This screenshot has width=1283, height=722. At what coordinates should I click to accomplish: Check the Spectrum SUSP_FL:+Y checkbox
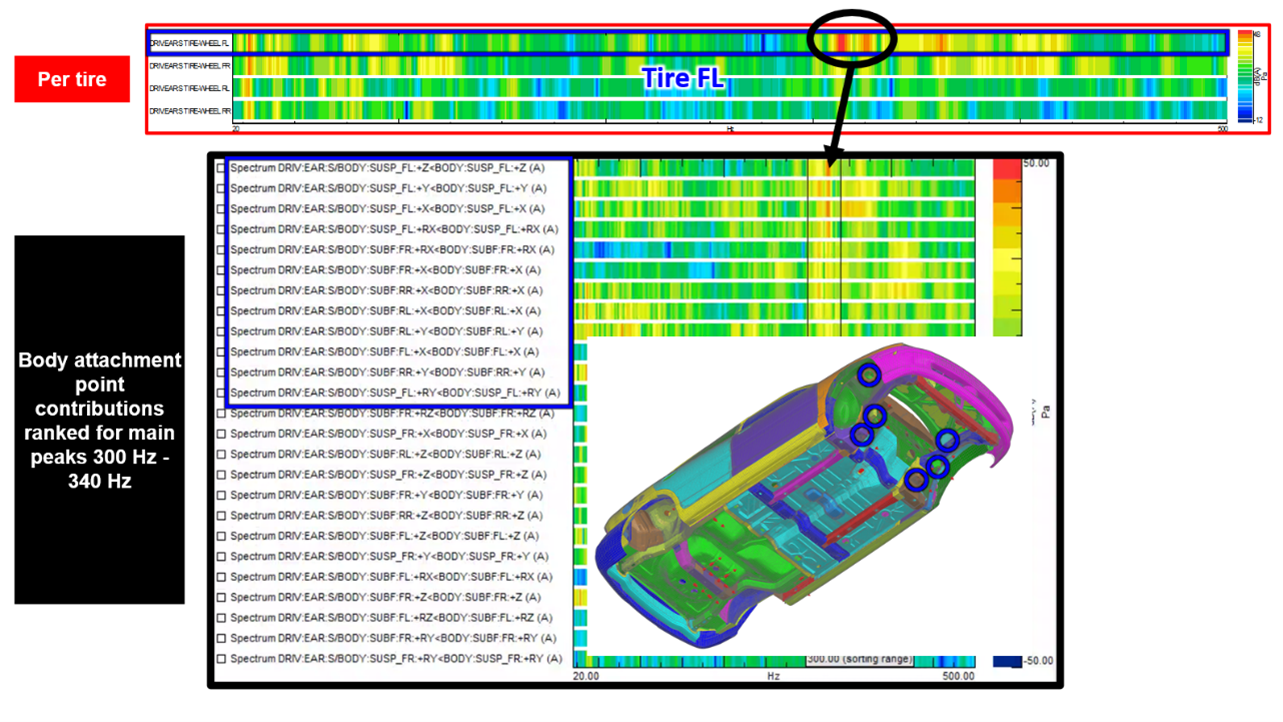(x=218, y=188)
